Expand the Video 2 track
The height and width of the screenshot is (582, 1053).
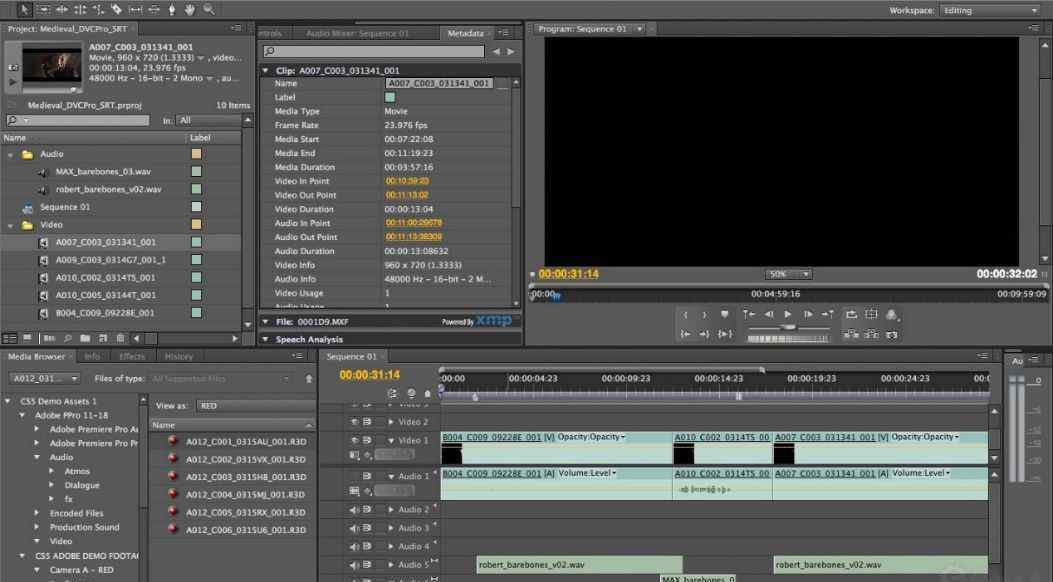point(391,422)
